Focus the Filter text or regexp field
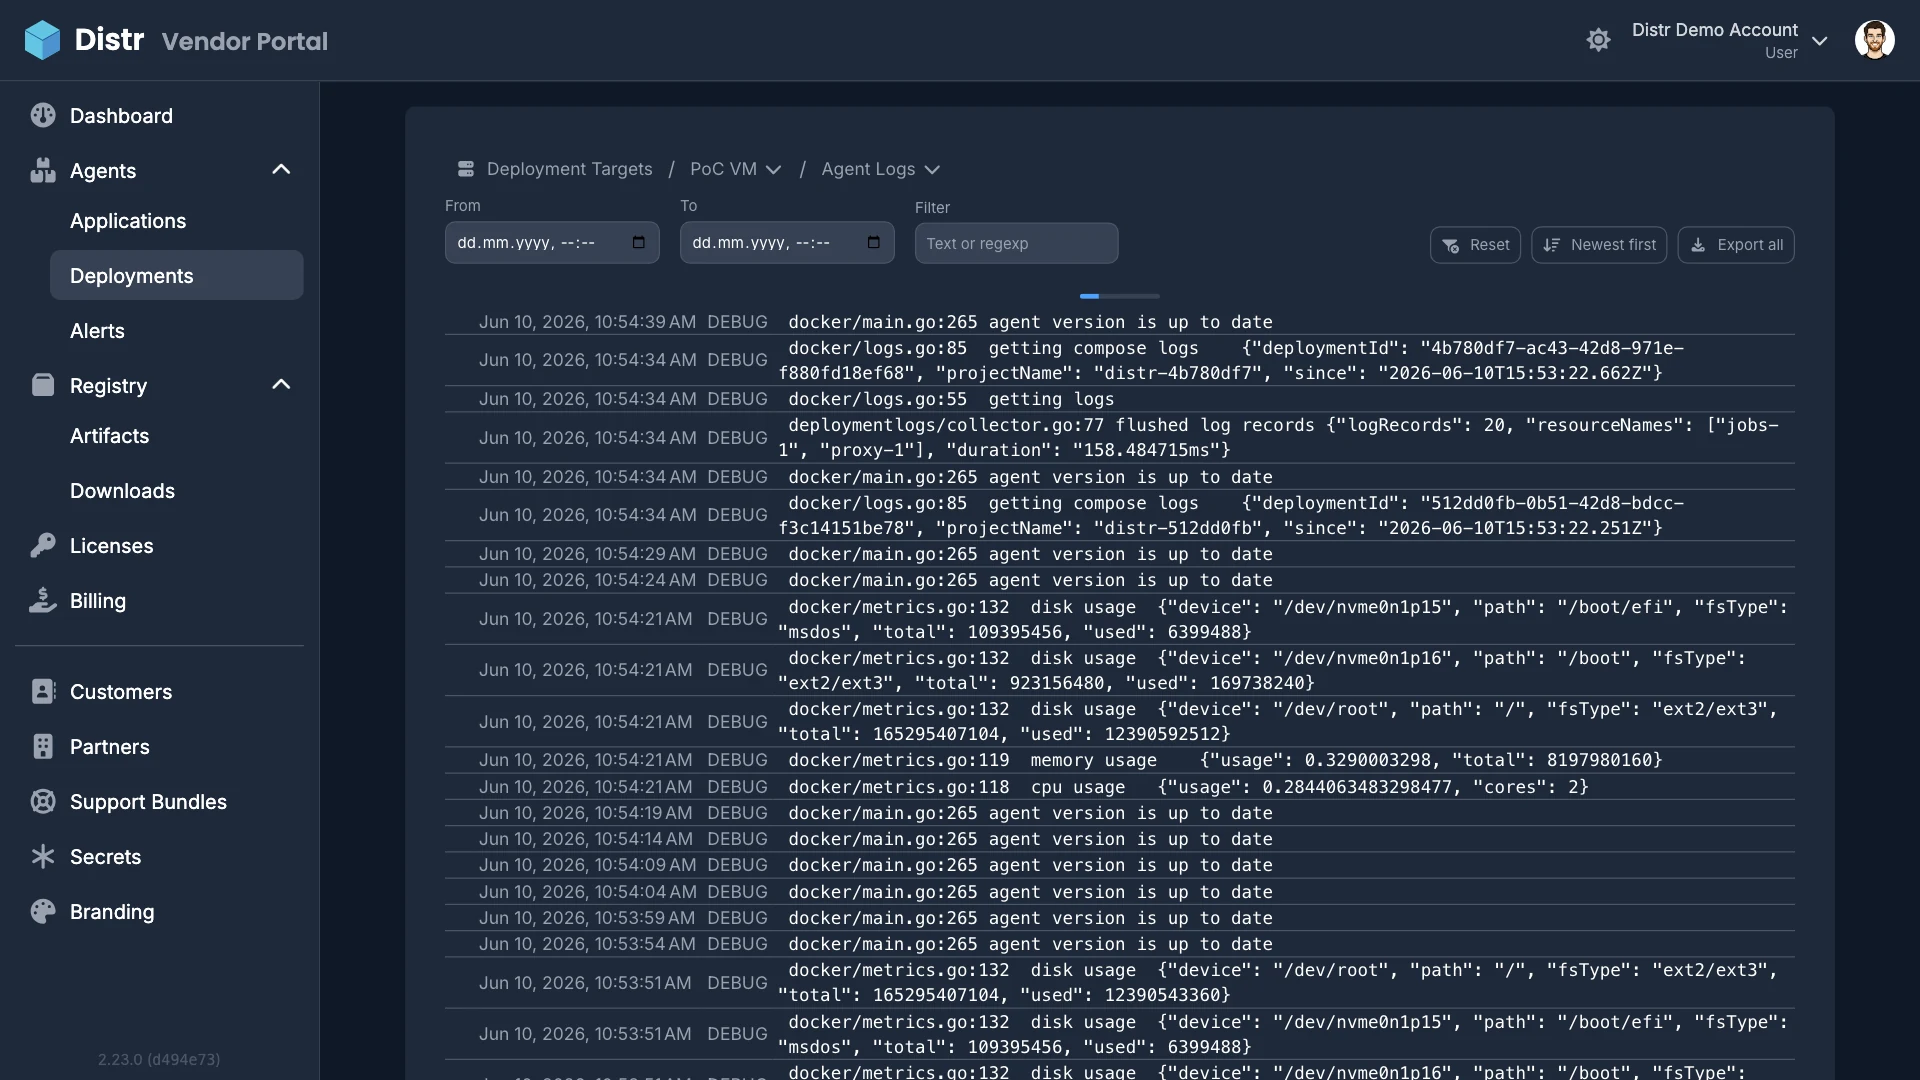1920x1080 pixels. 1016,243
